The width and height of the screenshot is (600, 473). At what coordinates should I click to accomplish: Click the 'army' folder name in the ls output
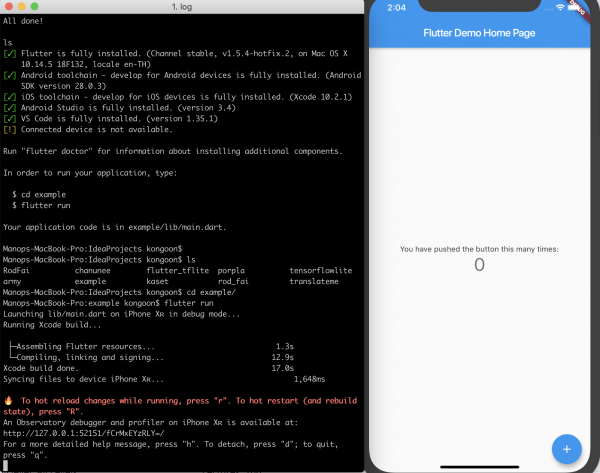(x=12, y=282)
